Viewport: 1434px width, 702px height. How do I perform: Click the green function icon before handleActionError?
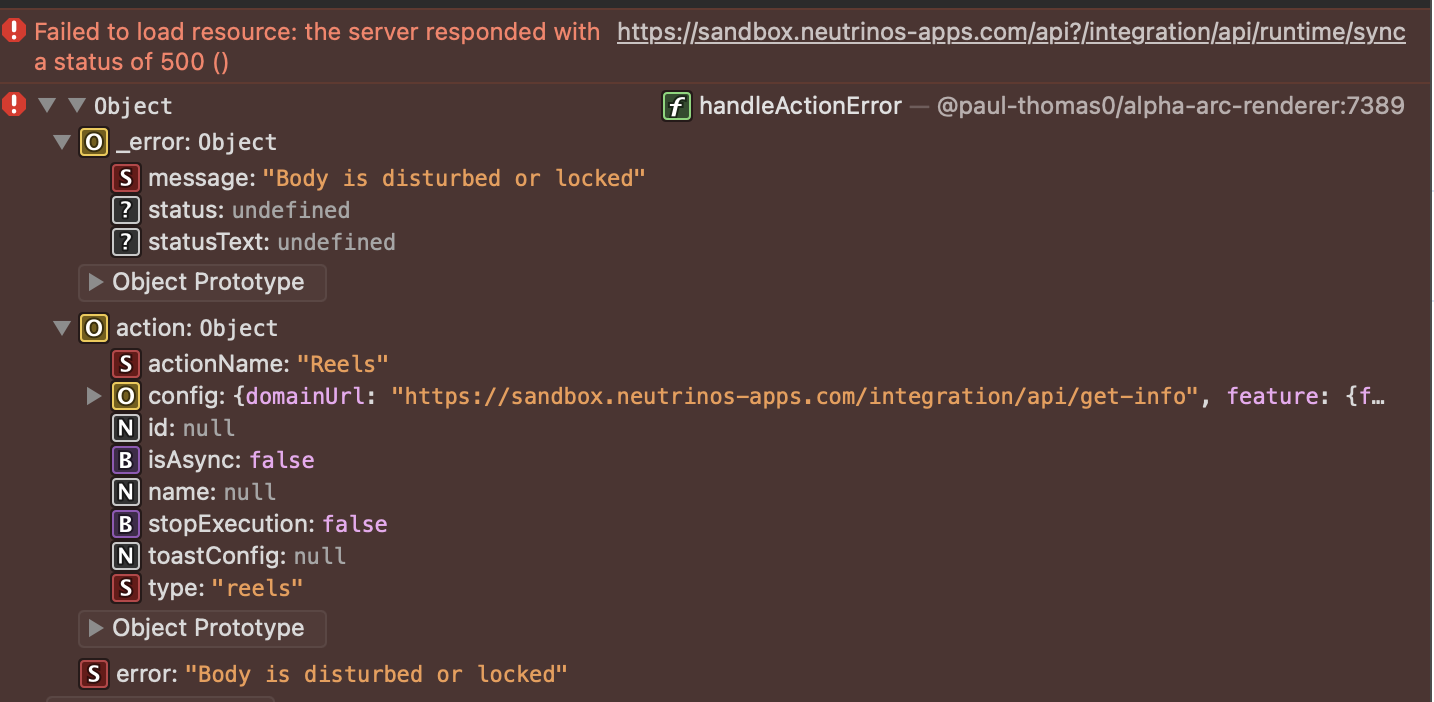(677, 106)
